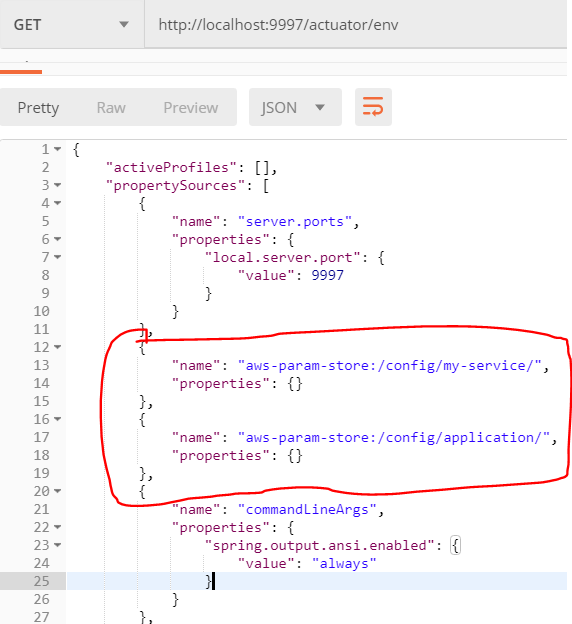
Task: Collapse spring.output.ansi.enabled fold at line 23
Action: 58,545
